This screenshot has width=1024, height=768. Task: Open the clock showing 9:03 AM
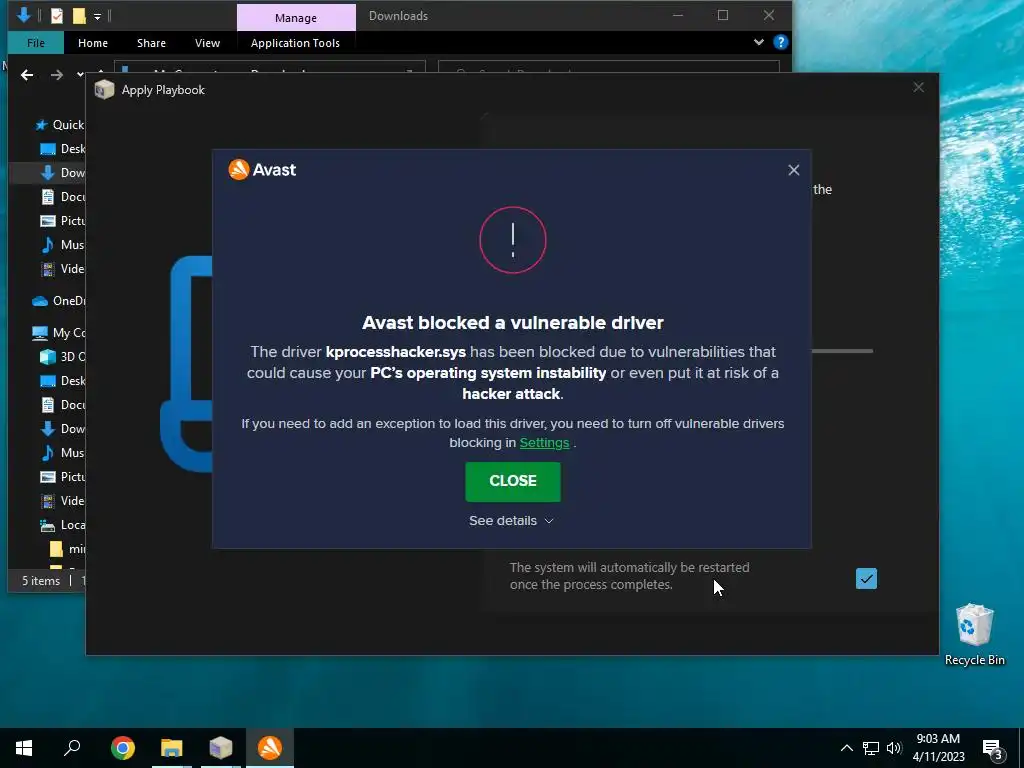(x=938, y=748)
